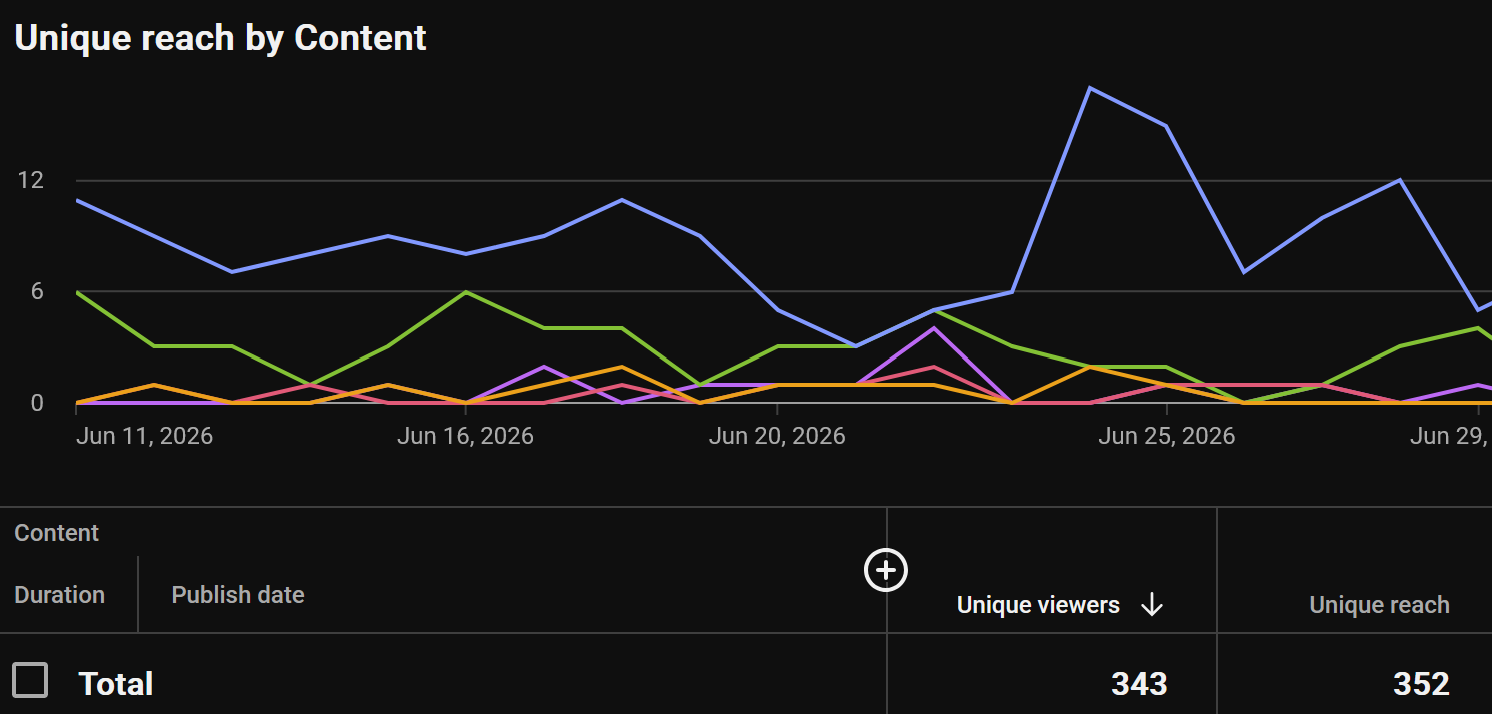
Task: Click the blue line's highest peak
Action: pos(1089,88)
